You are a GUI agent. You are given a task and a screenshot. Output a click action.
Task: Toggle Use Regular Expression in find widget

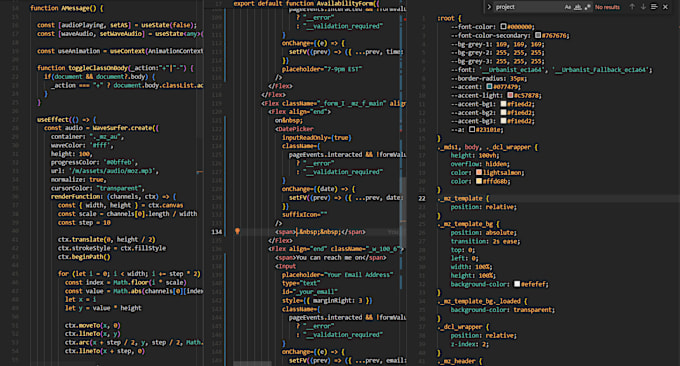(x=588, y=7)
